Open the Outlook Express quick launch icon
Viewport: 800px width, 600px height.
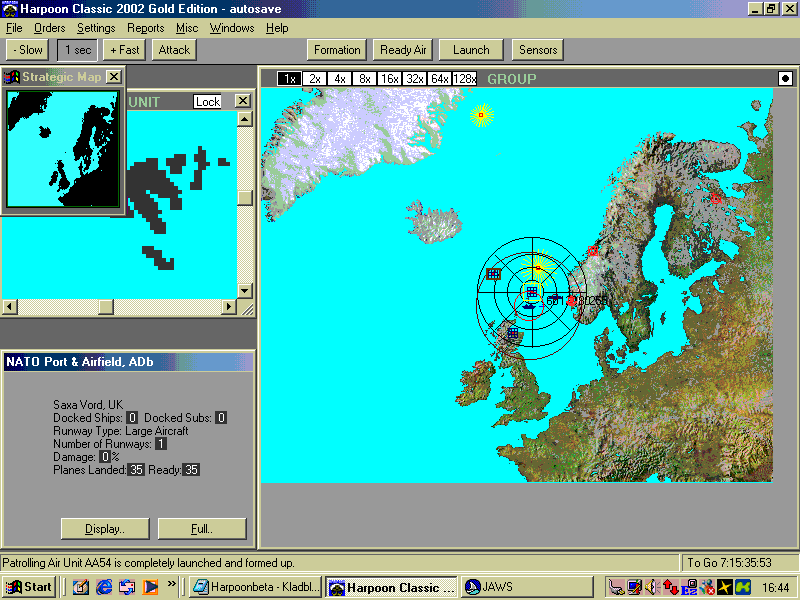(x=128, y=587)
